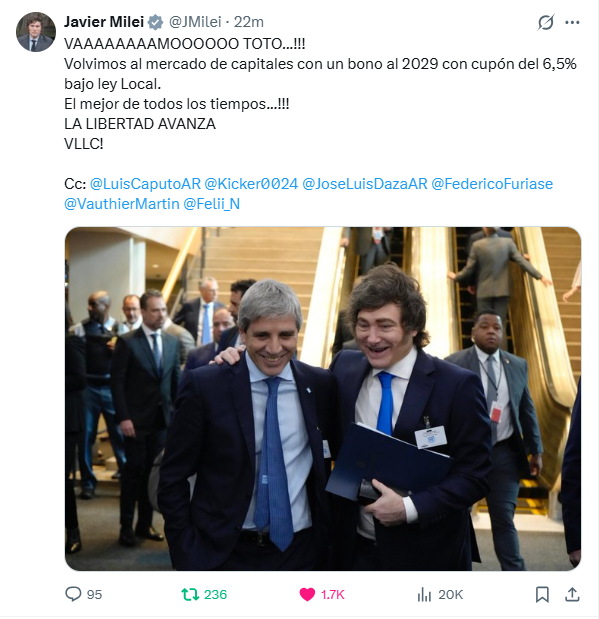This screenshot has width=599, height=619.
Task: Open the three-dot more options menu
Action: [572, 23]
